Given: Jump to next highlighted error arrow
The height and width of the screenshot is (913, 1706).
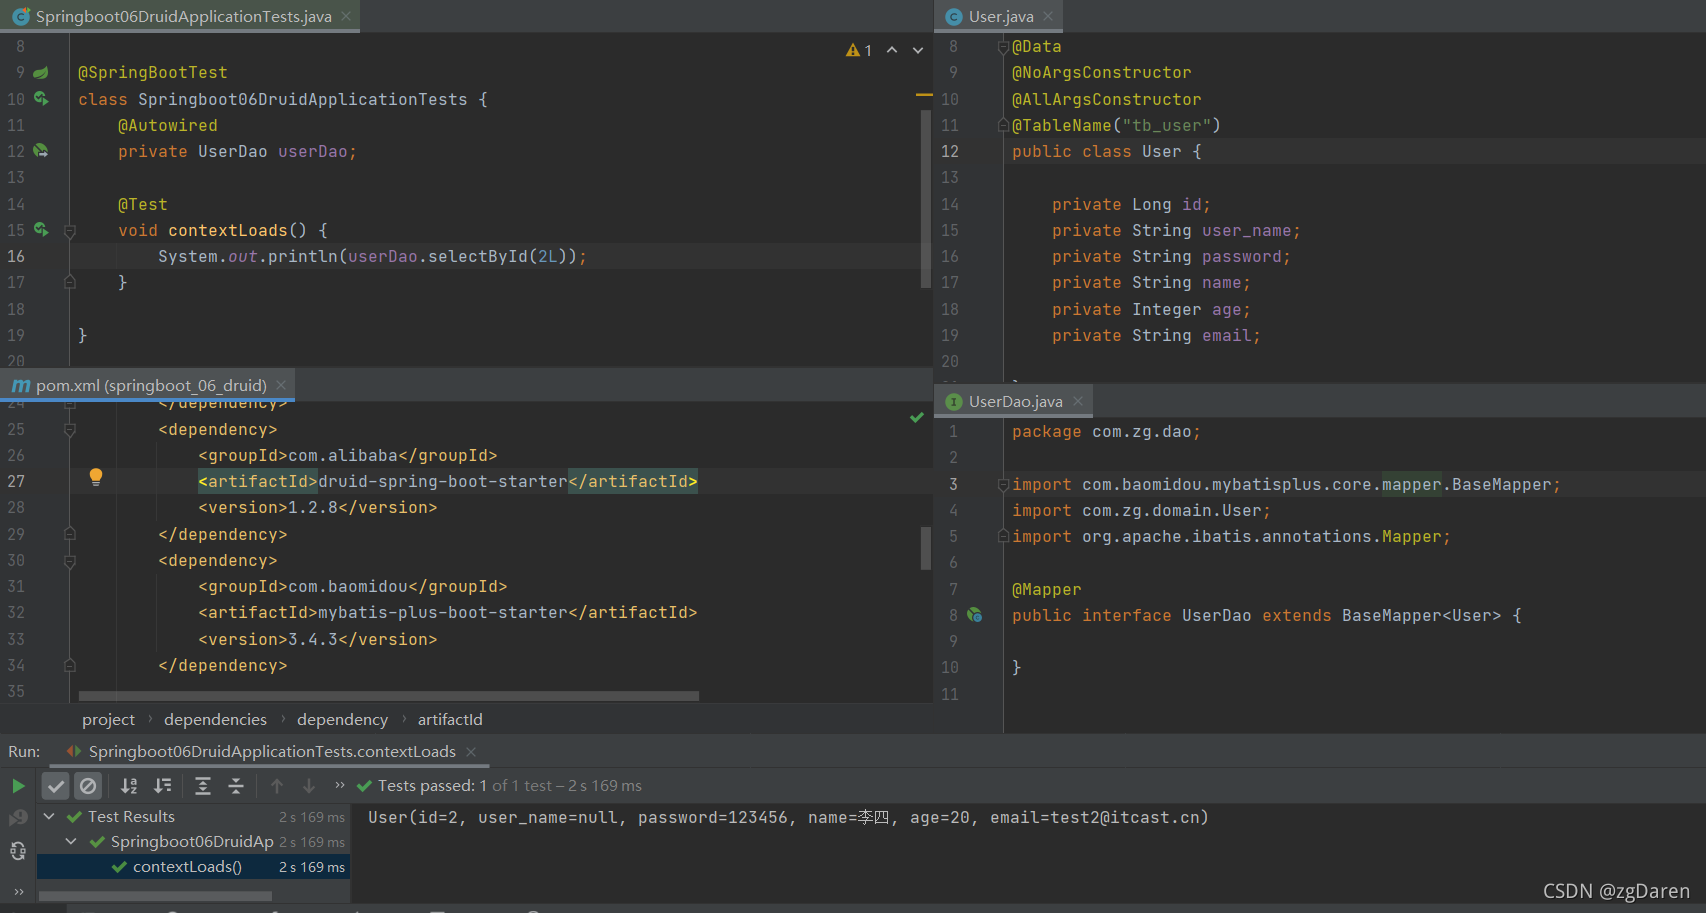Looking at the screenshot, I should [918, 50].
